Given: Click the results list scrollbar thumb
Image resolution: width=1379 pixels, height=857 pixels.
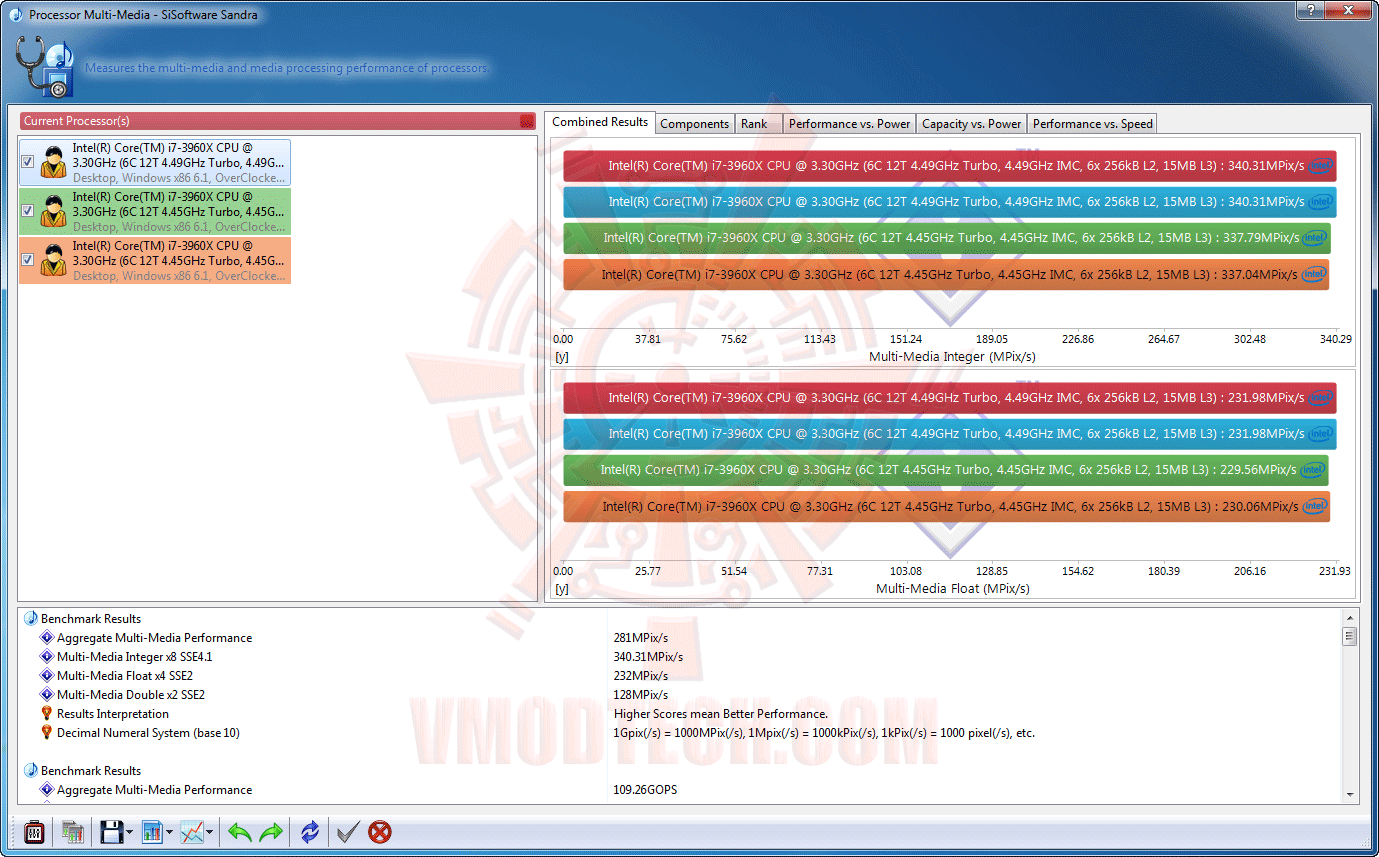Looking at the screenshot, I should tap(1349, 636).
